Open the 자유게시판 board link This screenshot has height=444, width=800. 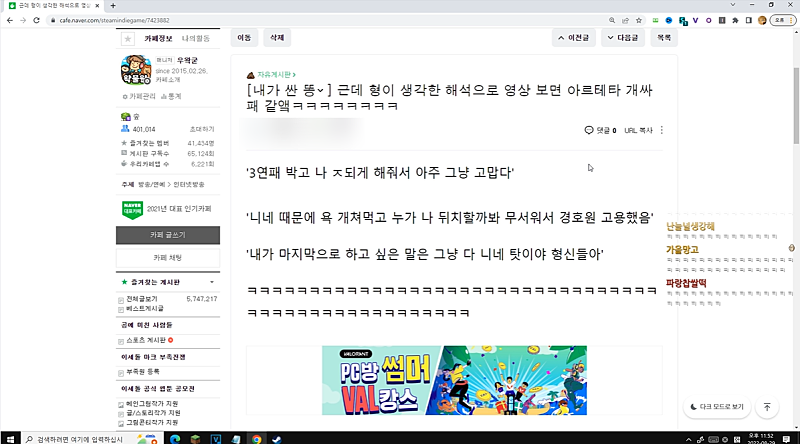click(276, 75)
